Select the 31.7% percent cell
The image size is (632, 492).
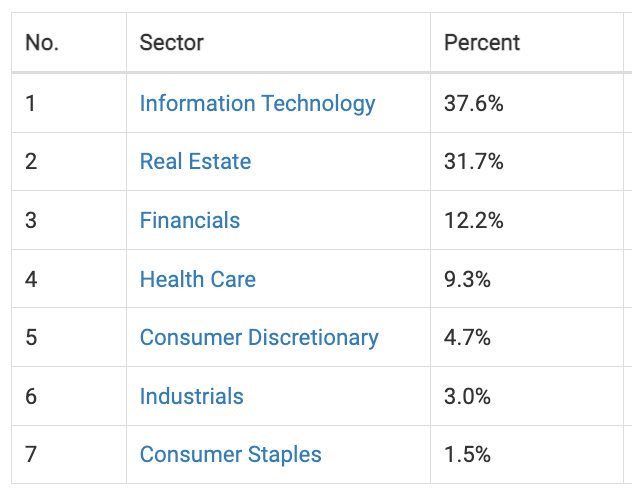click(474, 162)
